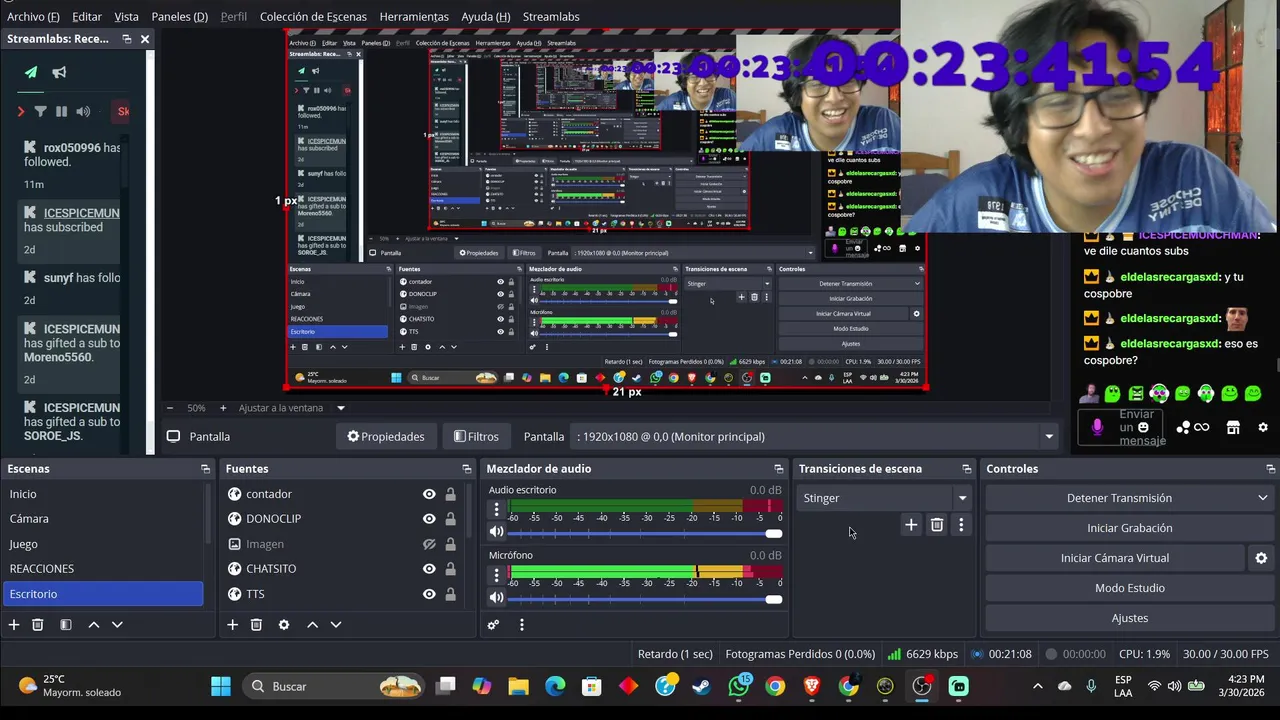Move selected source down in Fuentes
1280x720 pixels.
pos(336,625)
